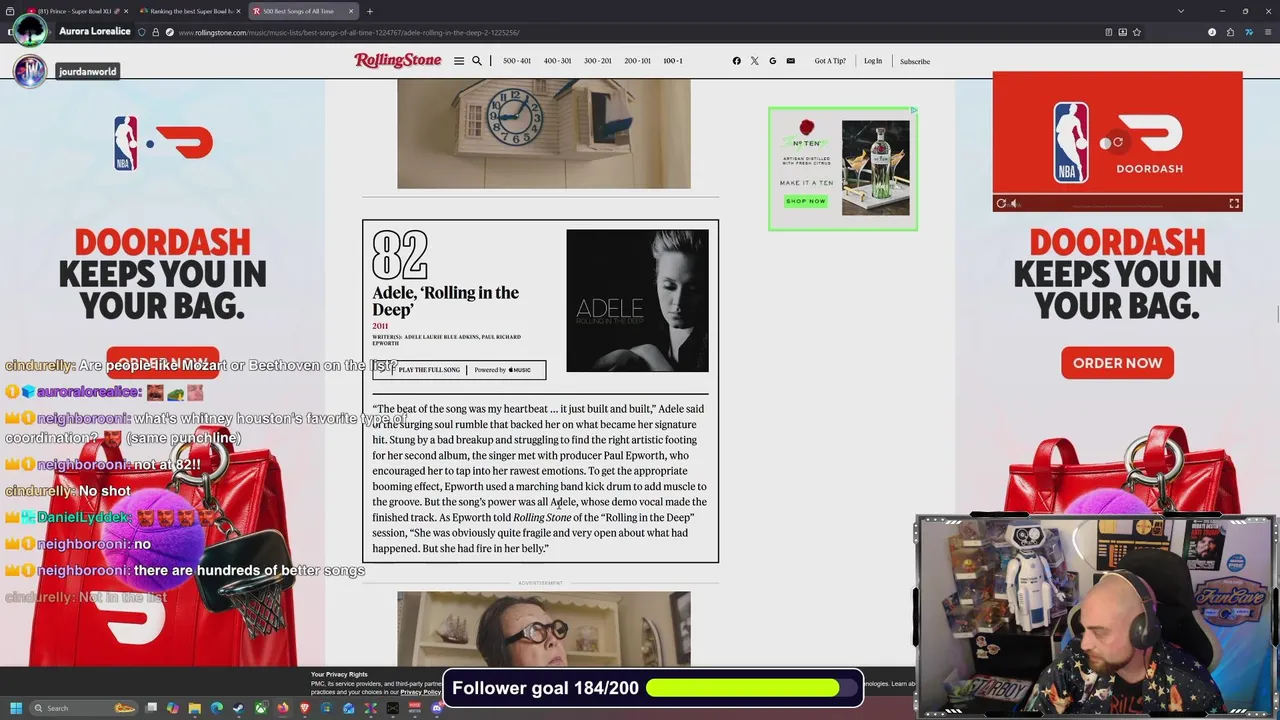Click the streamer webcam overlay
The height and width of the screenshot is (720, 1280).
(1095, 617)
